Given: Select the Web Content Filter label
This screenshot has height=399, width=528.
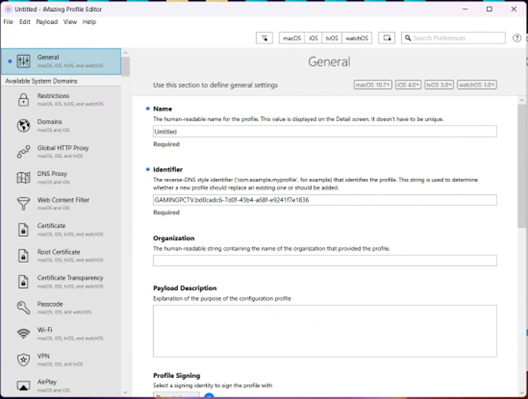Looking at the screenshot, I should [63, 200].
